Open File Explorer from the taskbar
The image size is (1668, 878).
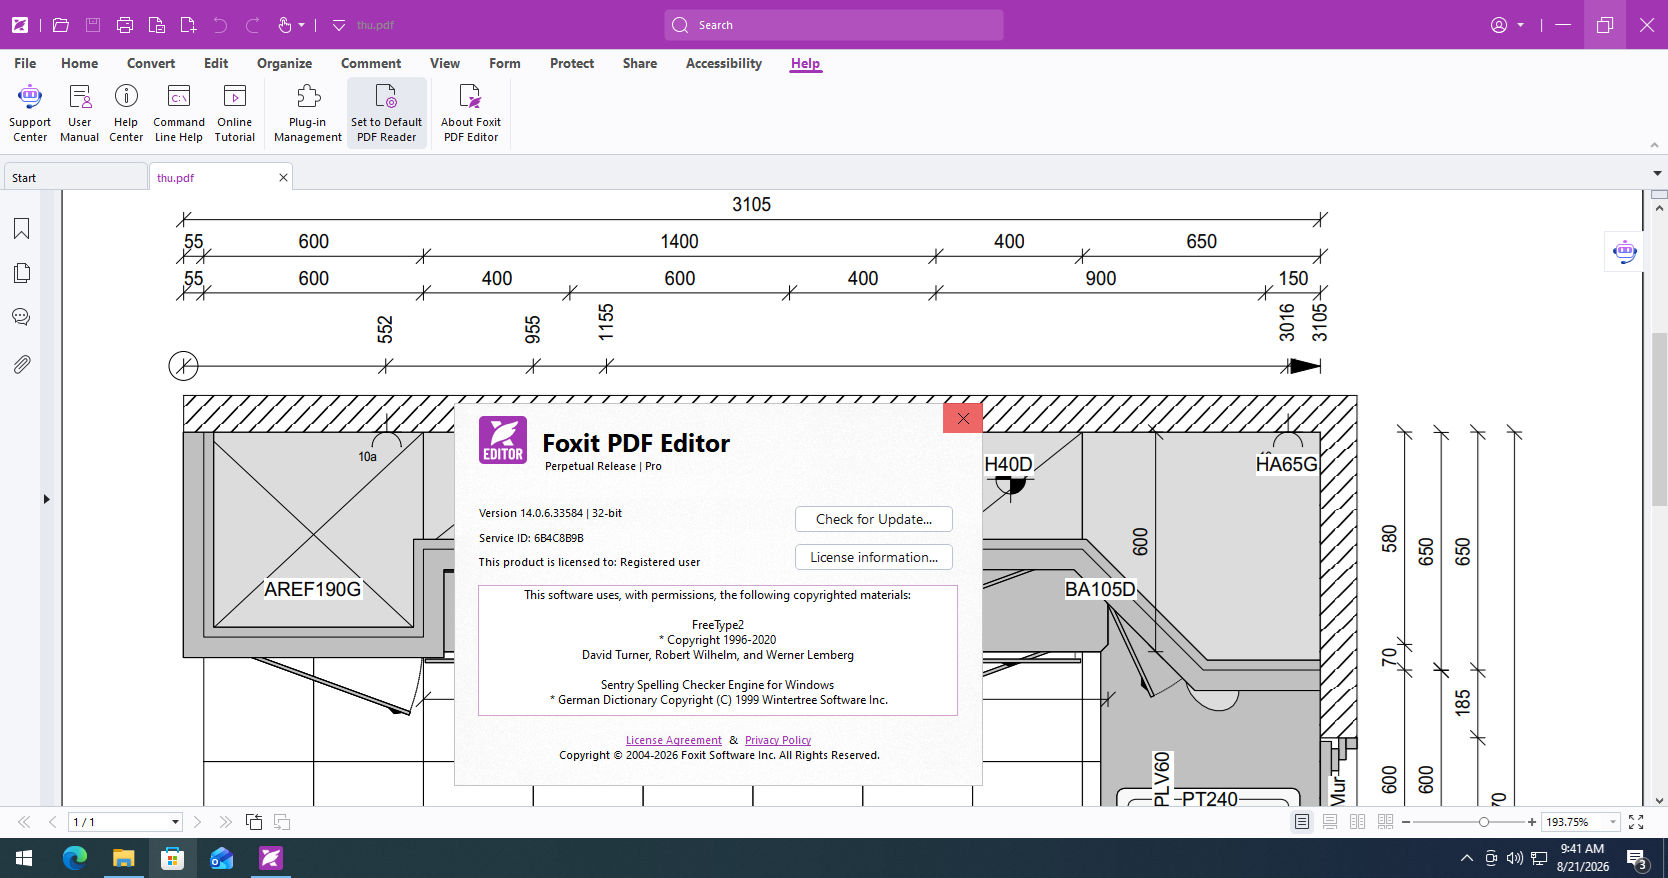coord(123,858)
